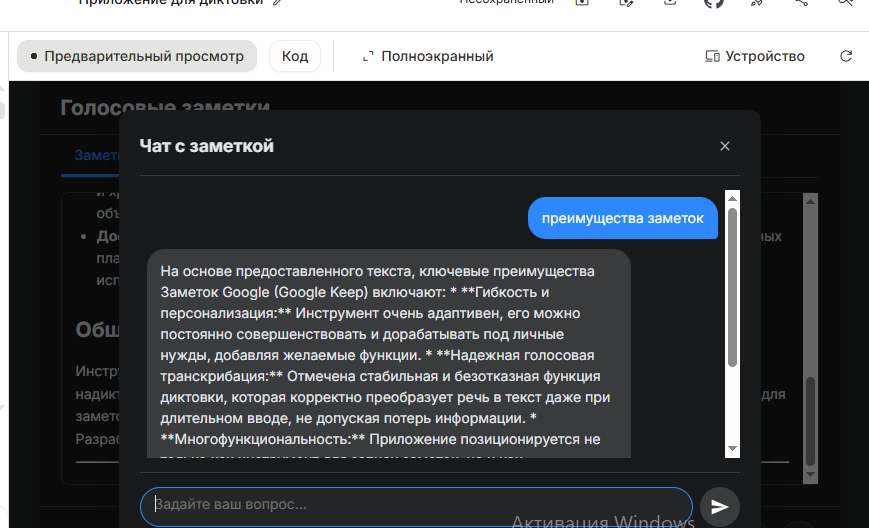Click the 'Чат с заметкой' dialog title
The height and width of the screenshot is (528, 869).
coord(207,146)
